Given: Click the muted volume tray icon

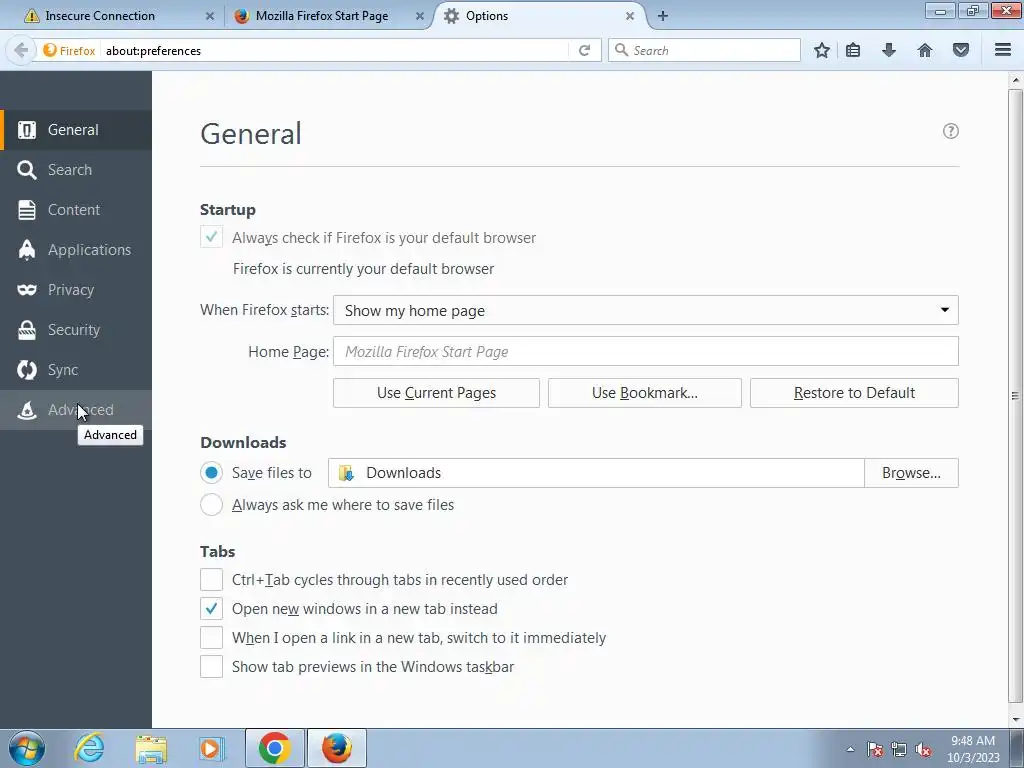Looking at the screenshot, I should (923, 749).
